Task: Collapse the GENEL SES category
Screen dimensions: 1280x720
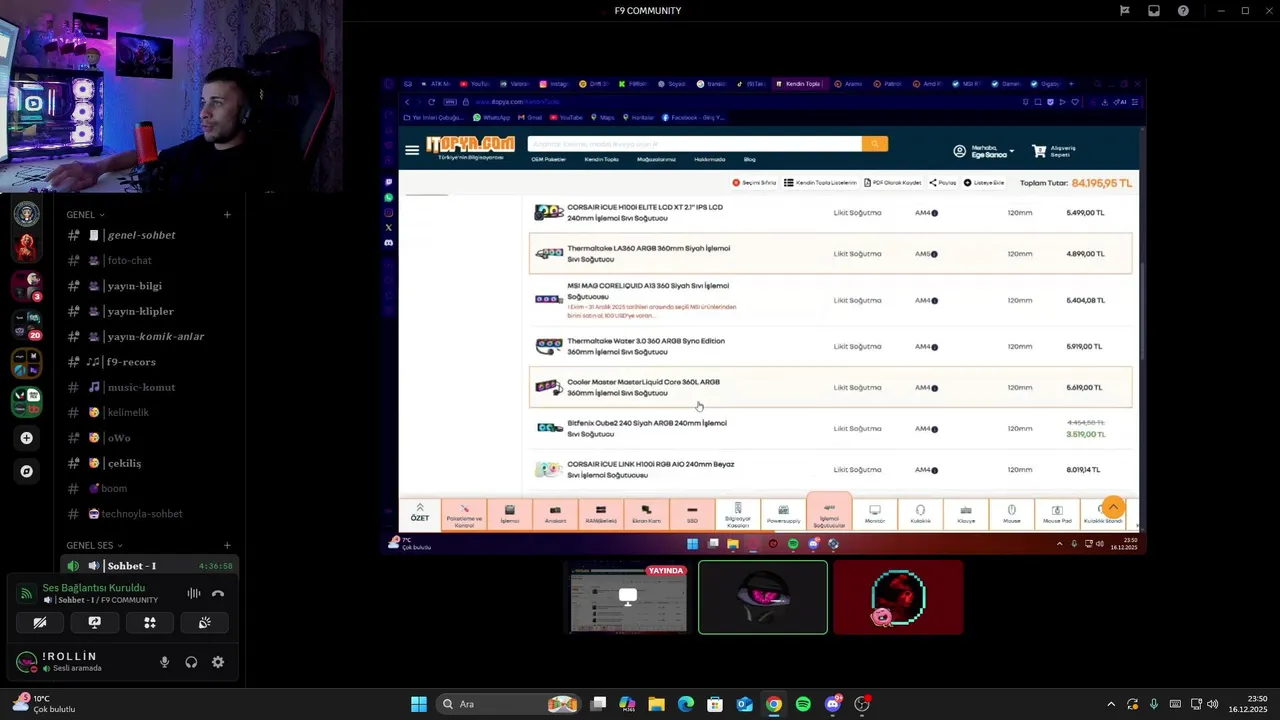Action: coord(94,545)
